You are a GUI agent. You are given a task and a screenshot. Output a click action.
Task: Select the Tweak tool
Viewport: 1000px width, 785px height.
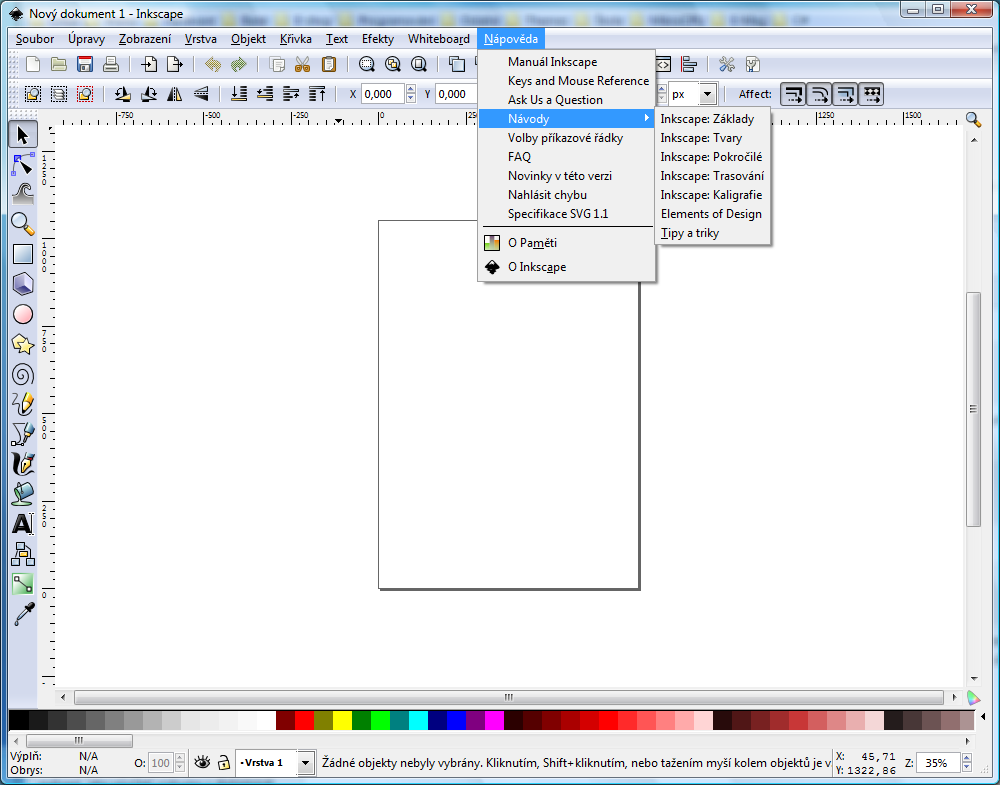(x=23, y=194)
